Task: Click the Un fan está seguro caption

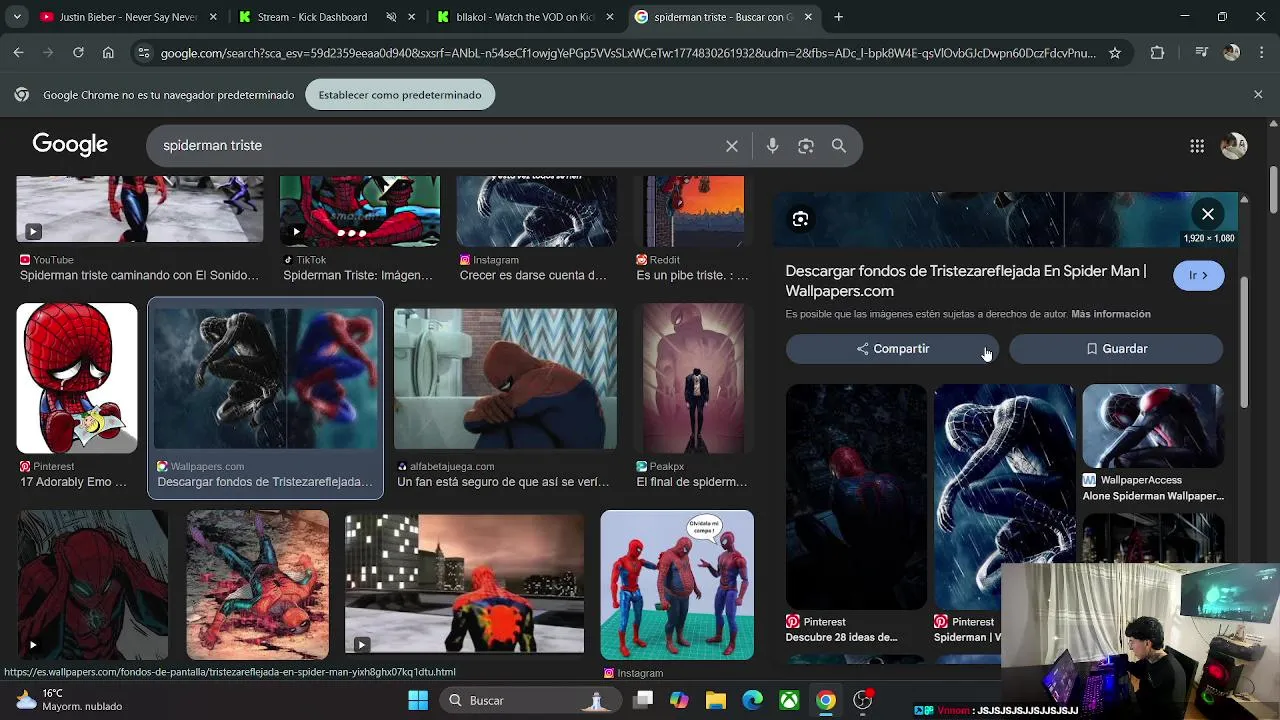Action: 503,482
